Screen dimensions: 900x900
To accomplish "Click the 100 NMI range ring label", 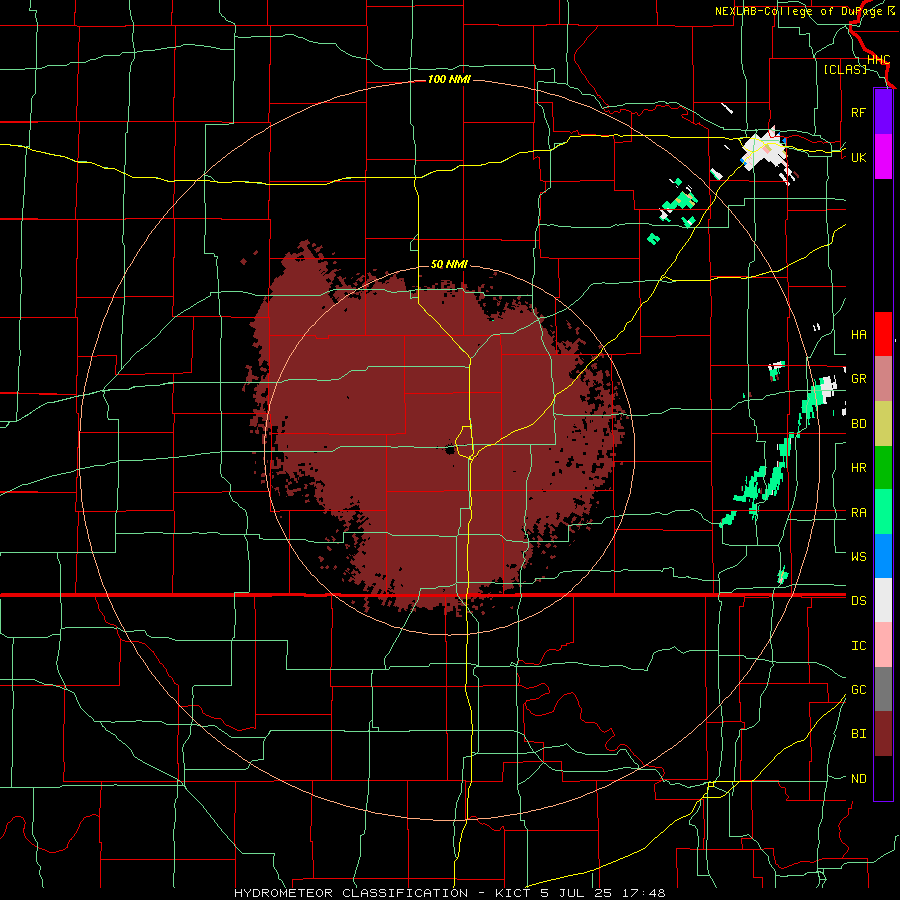I will pyautogui.click(x=449, y=79).
